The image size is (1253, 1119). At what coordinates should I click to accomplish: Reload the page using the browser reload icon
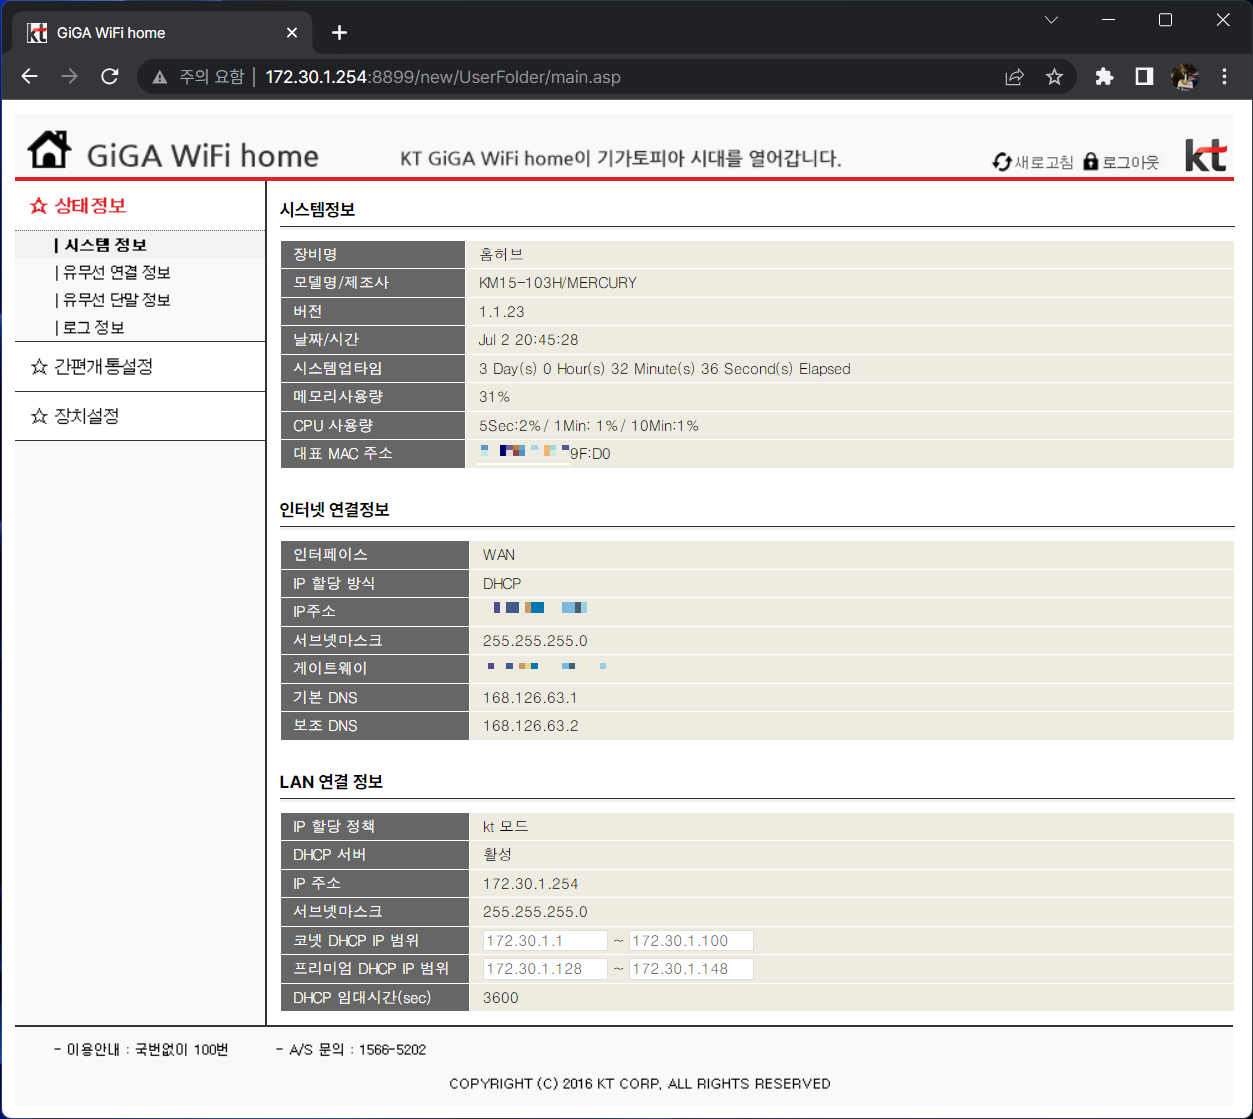click(x=109, y=76)
